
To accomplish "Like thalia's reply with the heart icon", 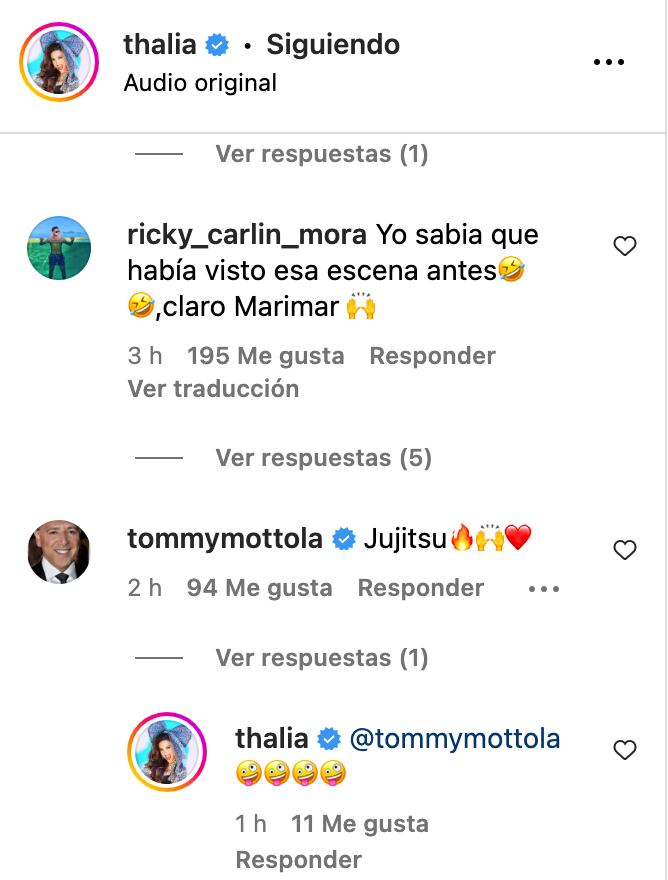I will click(625, 750).
